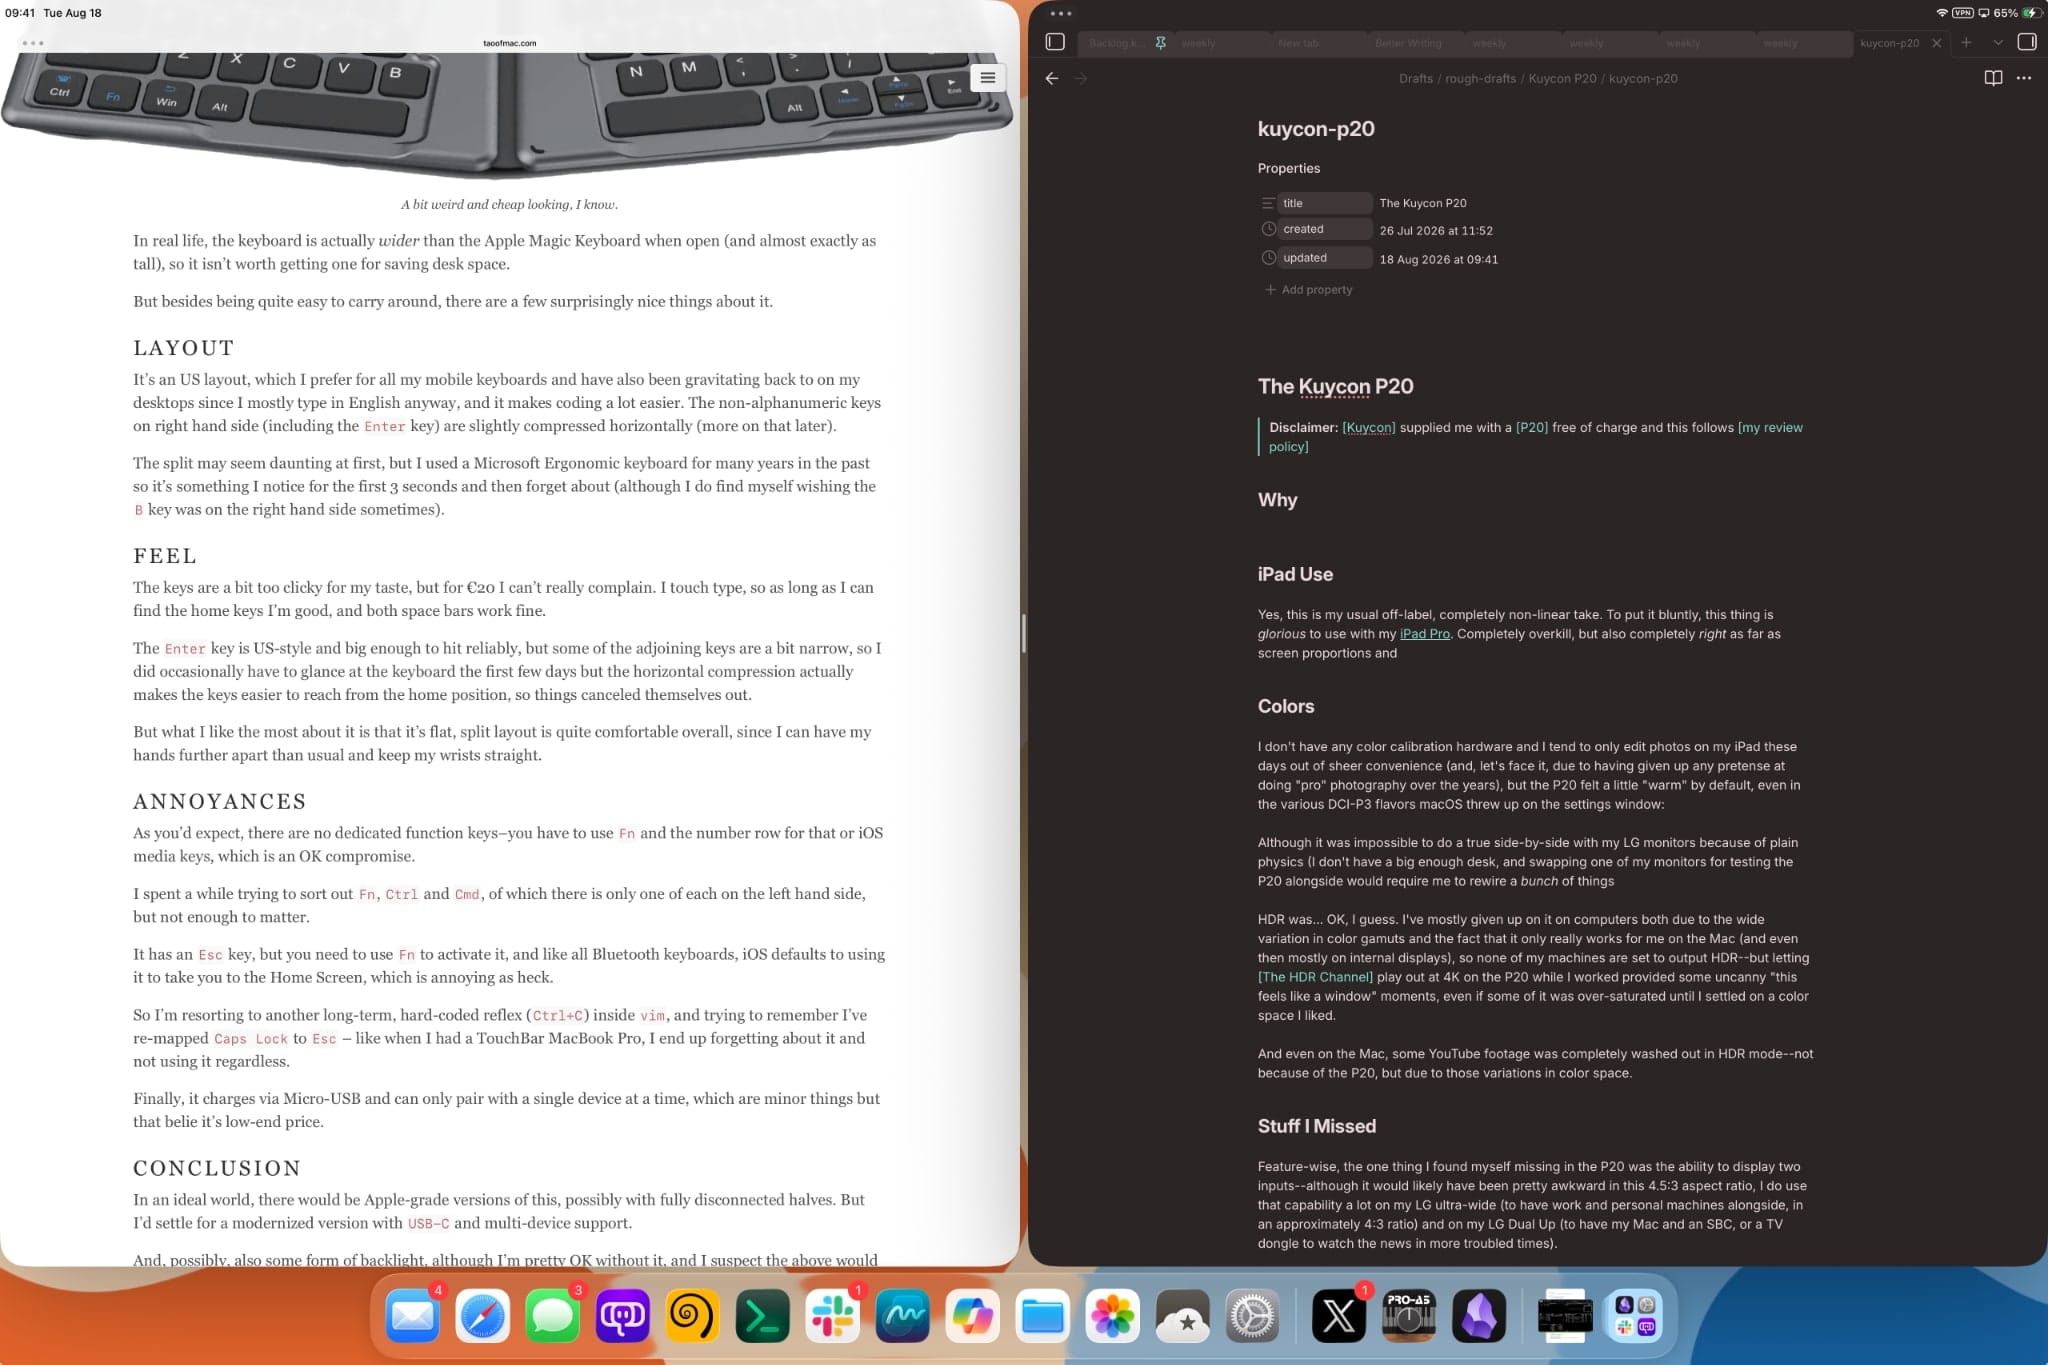Fold the 'Why' heading
Screen dimensions: 2048x1365
point(1277,500)
